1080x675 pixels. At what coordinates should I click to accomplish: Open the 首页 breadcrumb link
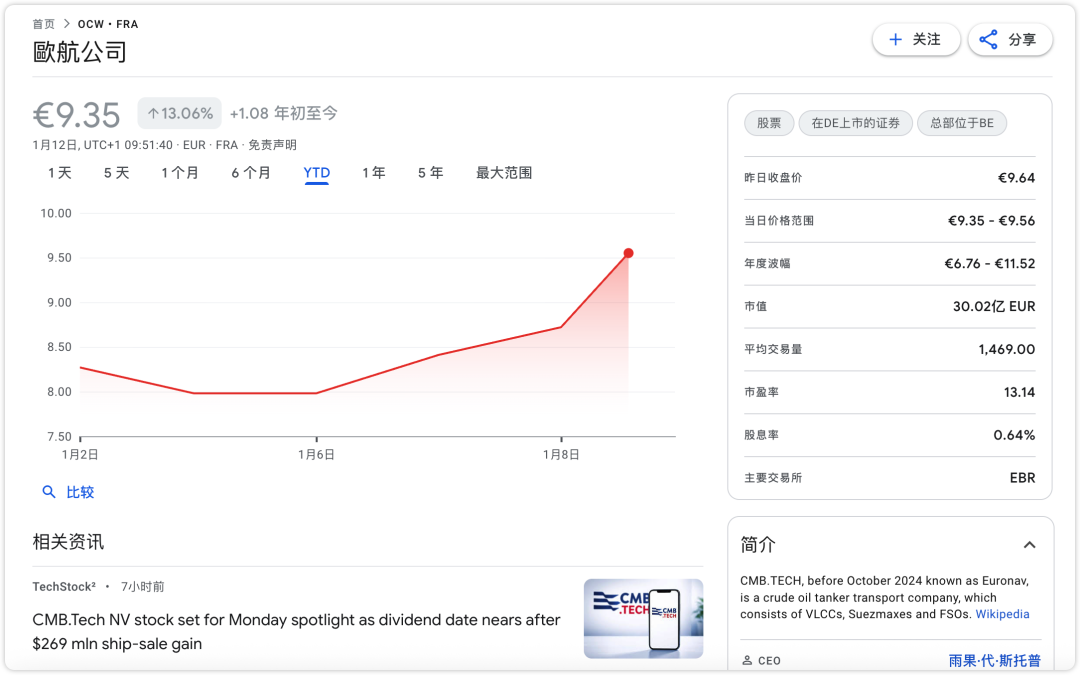coord(44,24)
